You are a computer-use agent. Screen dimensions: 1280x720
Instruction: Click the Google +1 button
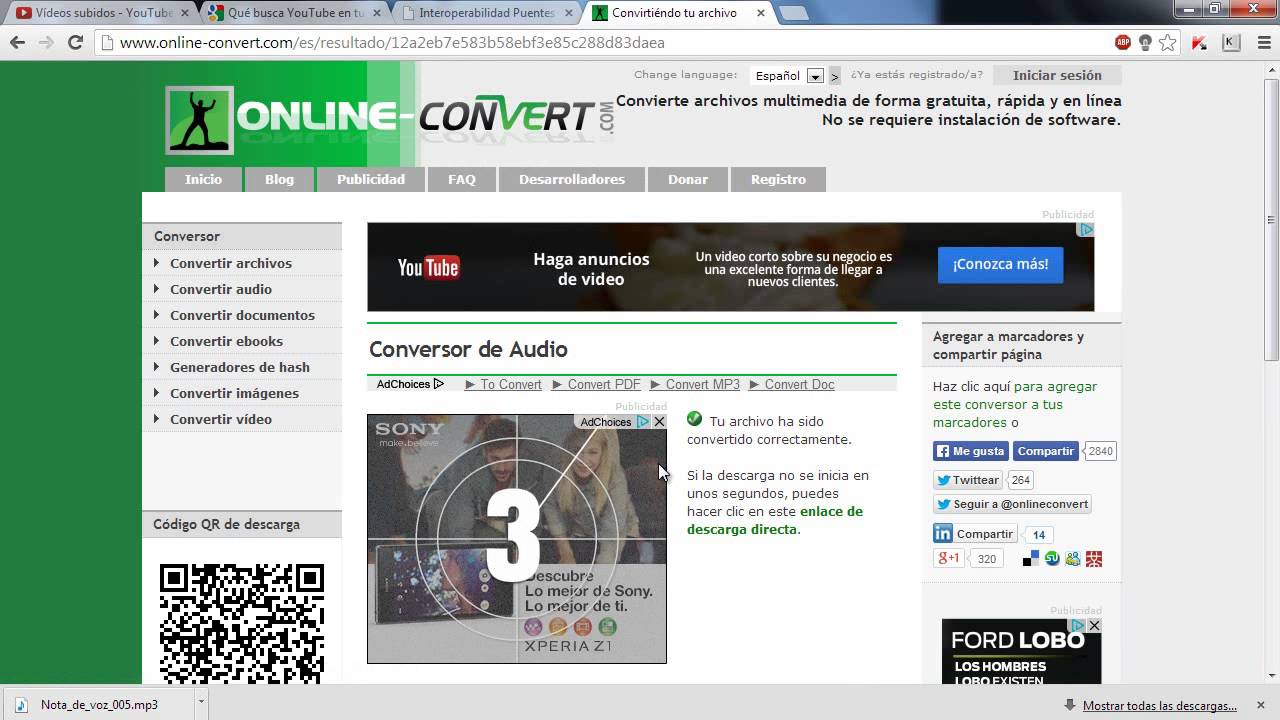[947, 558]
